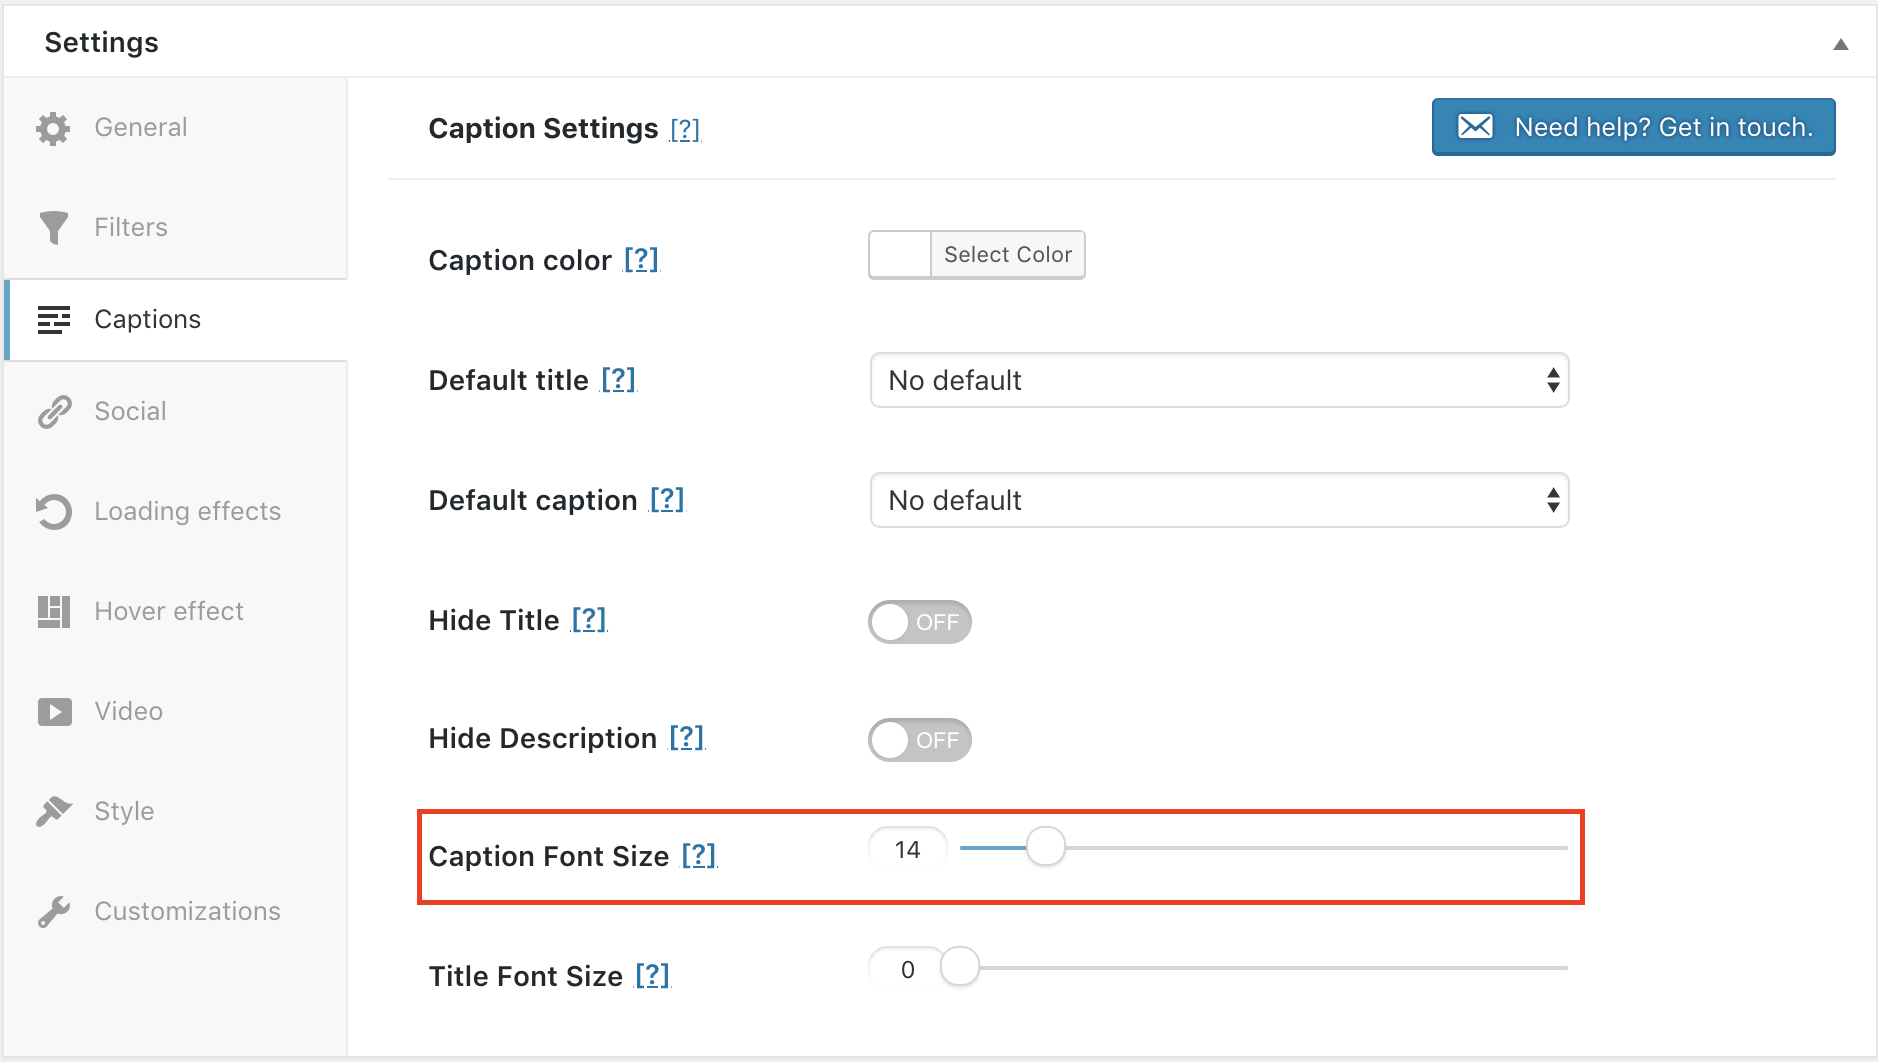Switch to the Captions tab

pyautogui.click(x=147, y=320)
